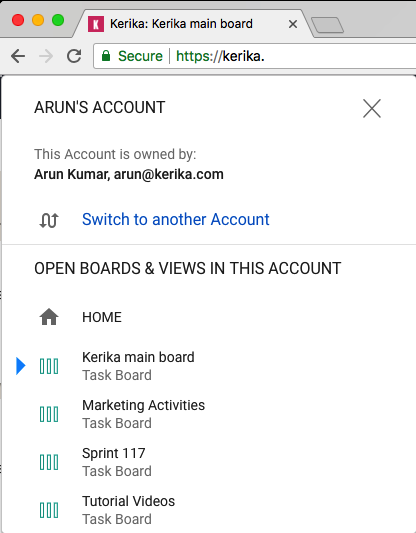Reload the page
The image size is (416, 533).
tap(74, 56)
